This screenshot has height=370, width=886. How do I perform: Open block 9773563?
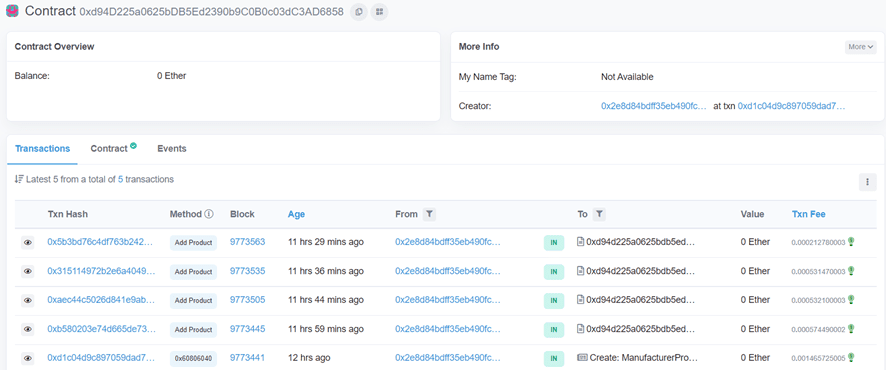(x=247, y=242)
